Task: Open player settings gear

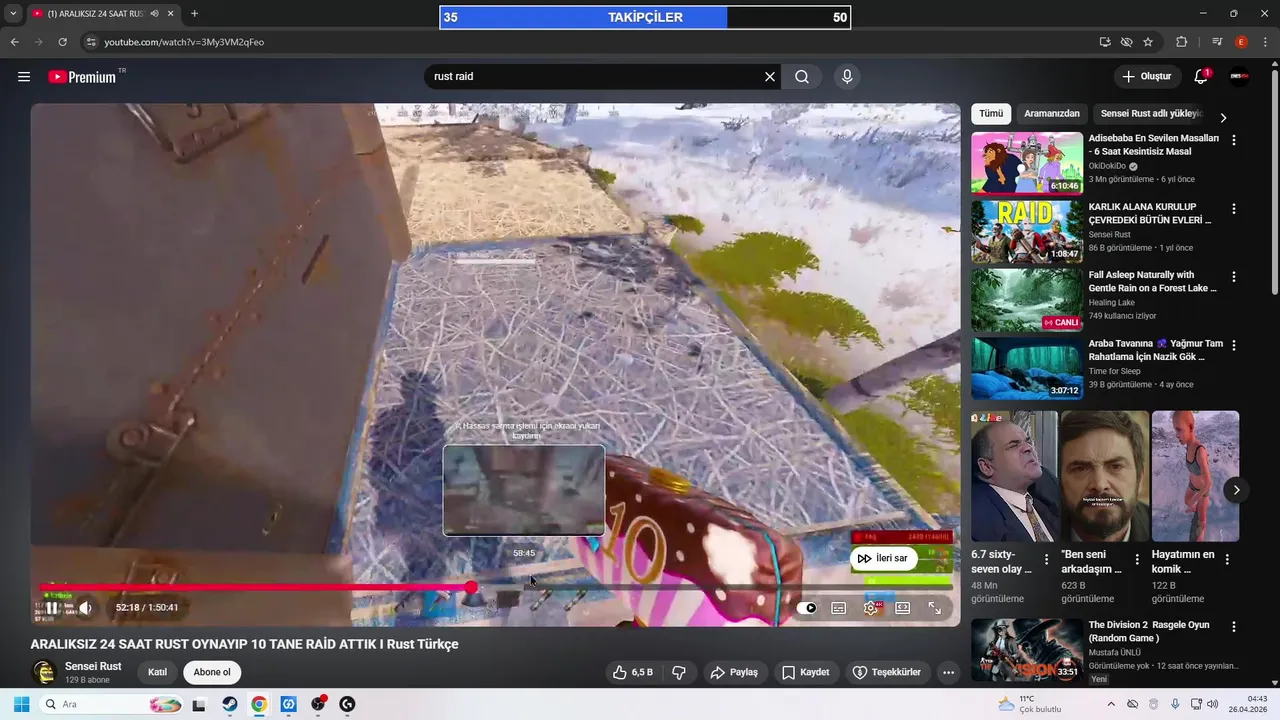Action: pyautogui.click(x=871, y=608)
